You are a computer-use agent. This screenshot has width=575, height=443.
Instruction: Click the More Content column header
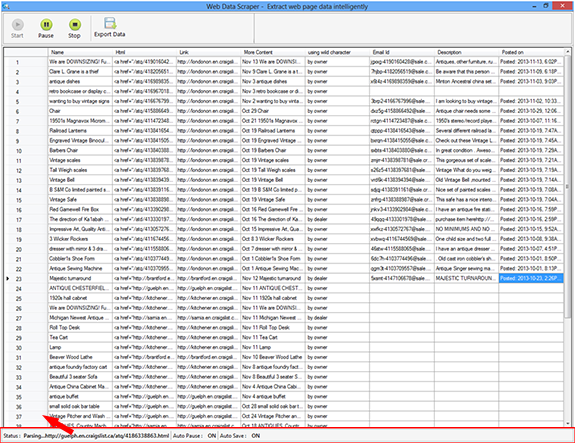[272, 52]
